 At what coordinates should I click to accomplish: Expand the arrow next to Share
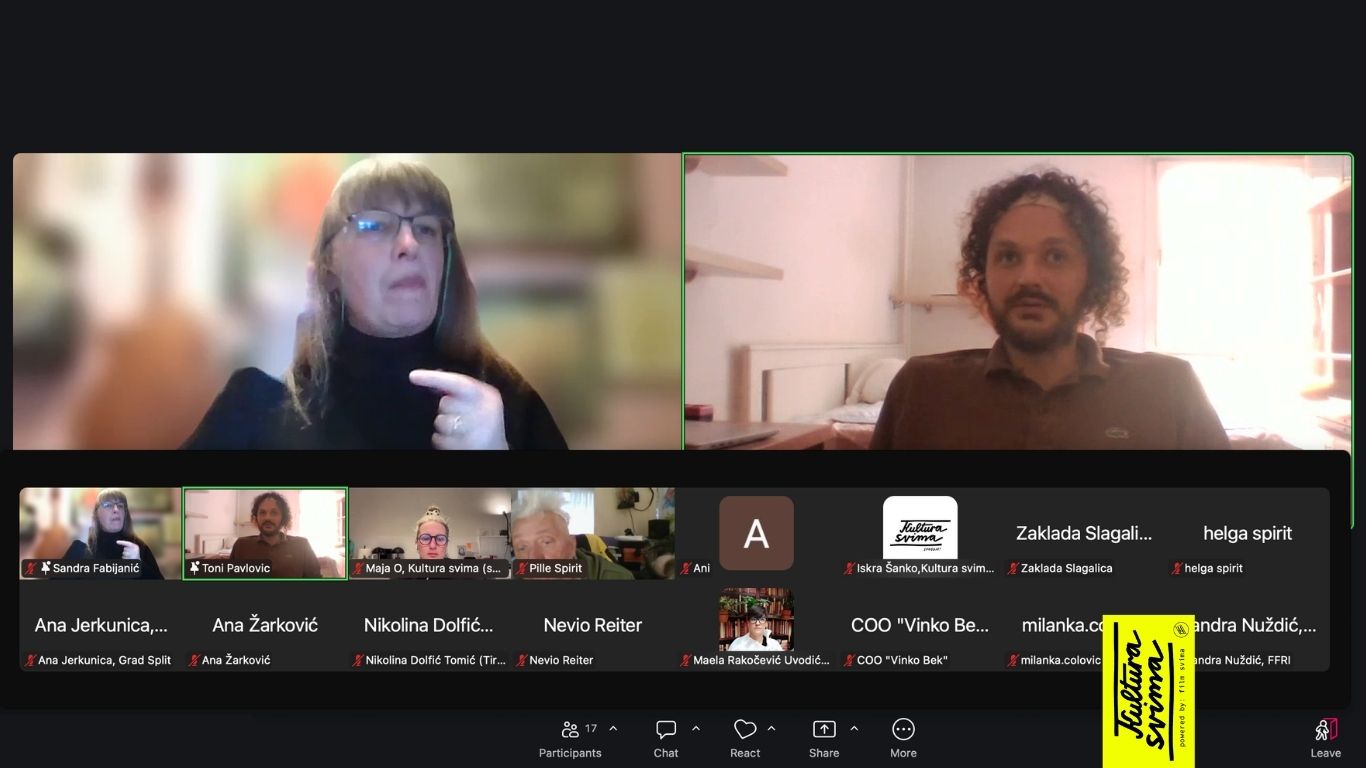tap(854, 729)
